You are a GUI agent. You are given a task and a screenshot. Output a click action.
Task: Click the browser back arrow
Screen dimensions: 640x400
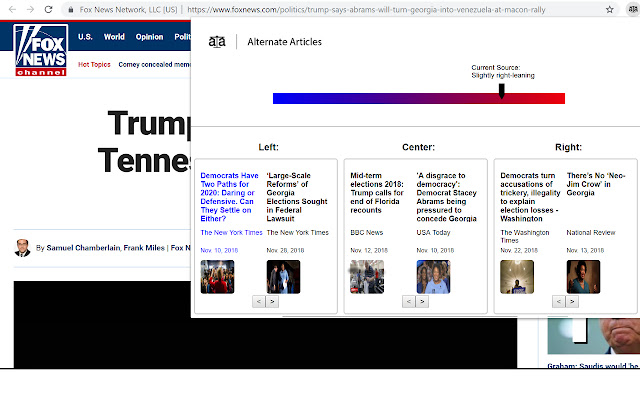click(x=12, y=9)
